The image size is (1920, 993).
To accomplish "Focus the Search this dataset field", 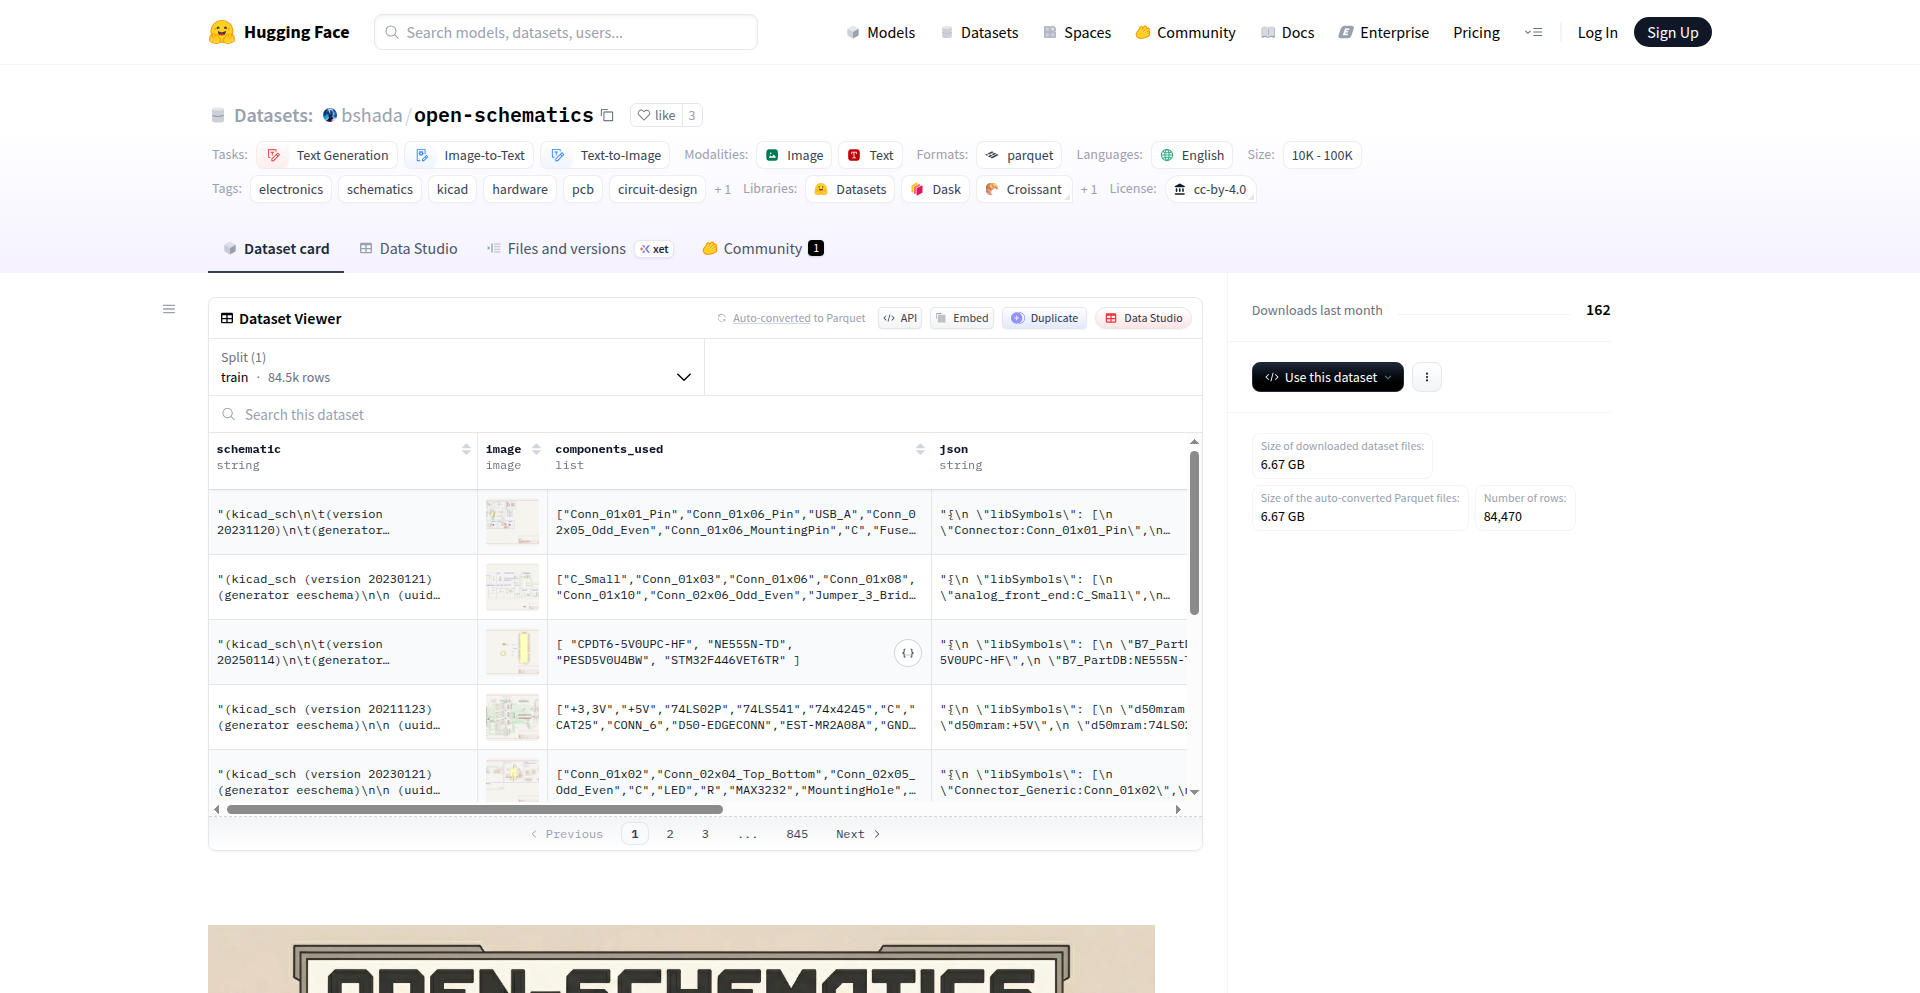I will pos(705,414).
